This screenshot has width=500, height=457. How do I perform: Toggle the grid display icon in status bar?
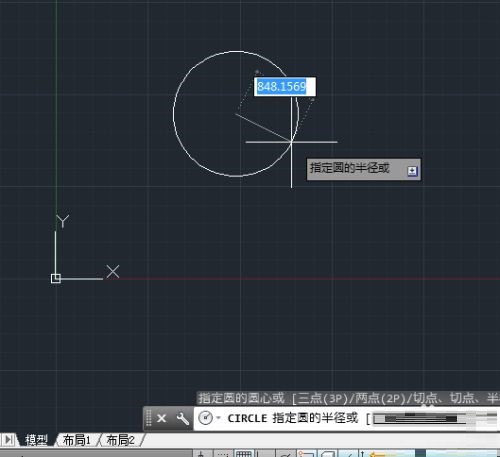pos(244,454)
